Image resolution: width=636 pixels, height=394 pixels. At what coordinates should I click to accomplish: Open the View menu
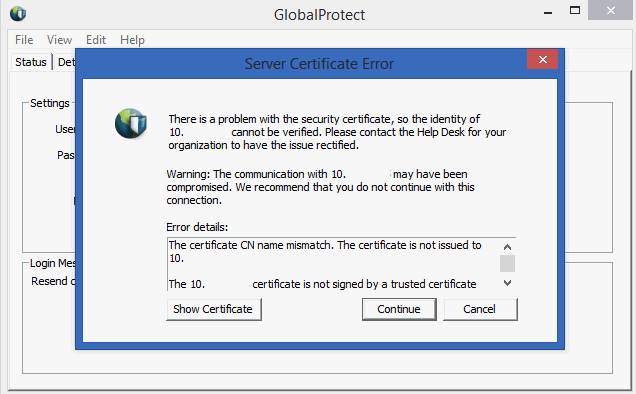point(59,40)
